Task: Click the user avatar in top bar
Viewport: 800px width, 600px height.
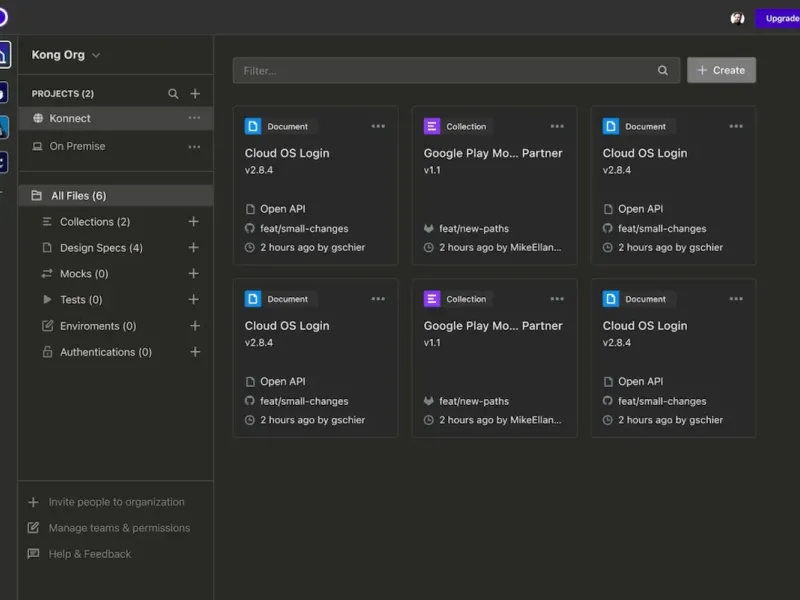Action: (737, 18)
